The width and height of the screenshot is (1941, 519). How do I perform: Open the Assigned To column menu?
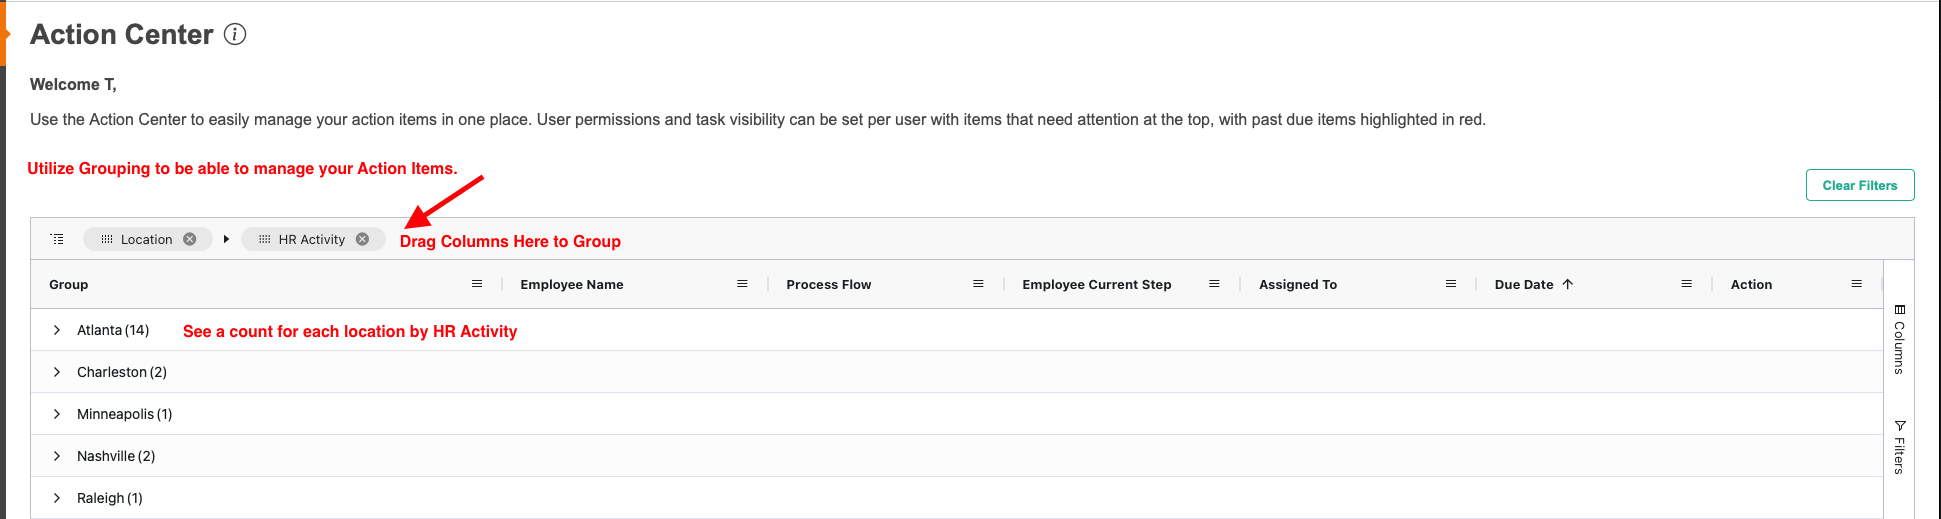(x=1450, y=284)
